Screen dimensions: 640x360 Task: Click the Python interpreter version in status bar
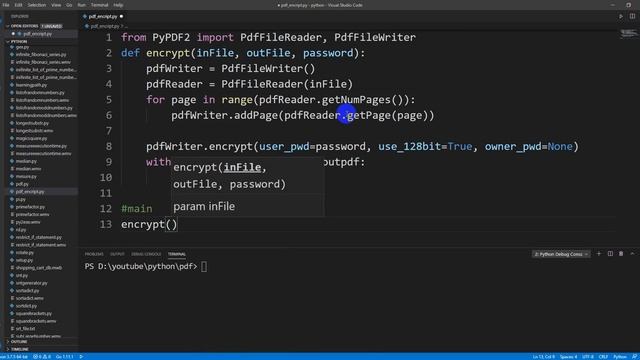[x=14, y=357]
